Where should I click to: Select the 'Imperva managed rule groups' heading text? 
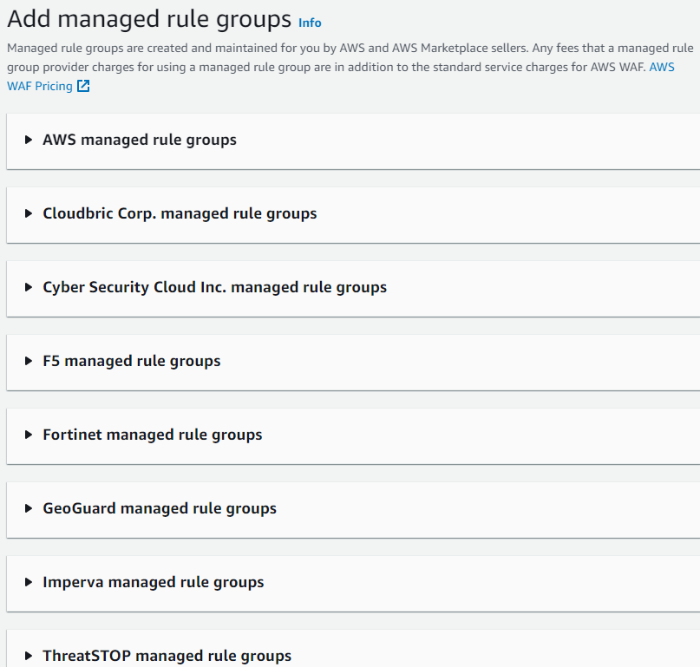click(153, 582)
